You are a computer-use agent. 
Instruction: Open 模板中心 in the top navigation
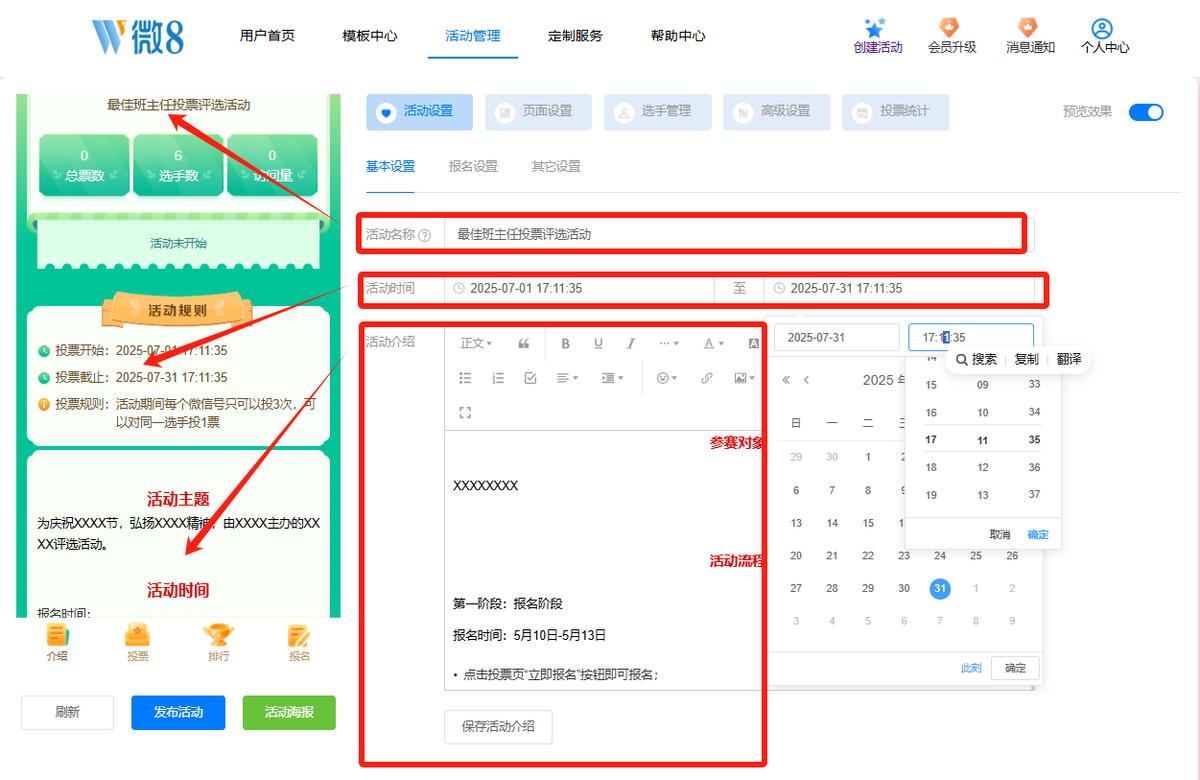tap(369, 35)
